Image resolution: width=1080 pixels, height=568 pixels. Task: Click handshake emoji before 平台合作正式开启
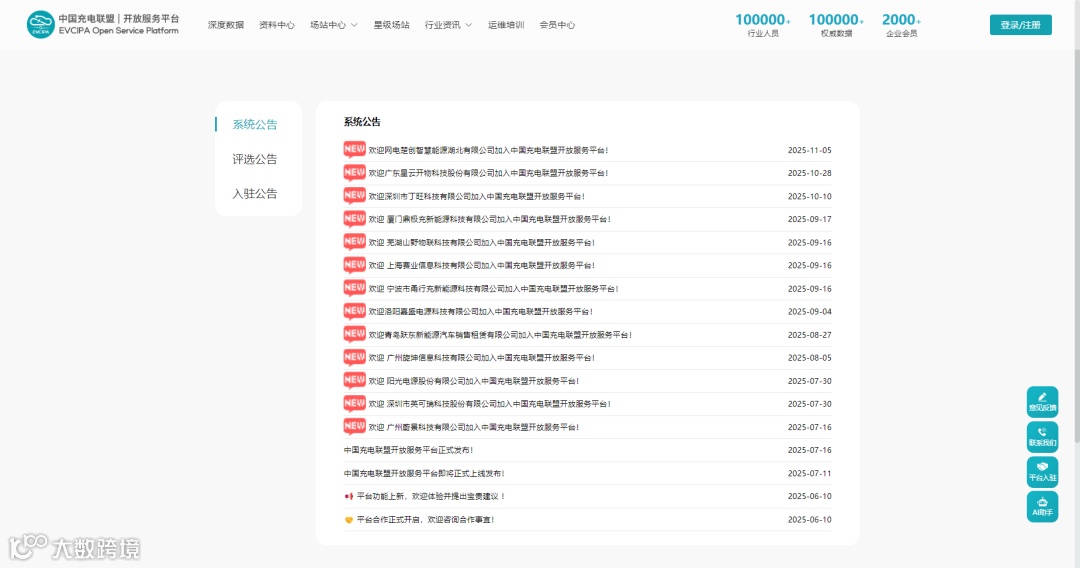tap(349, 520)
